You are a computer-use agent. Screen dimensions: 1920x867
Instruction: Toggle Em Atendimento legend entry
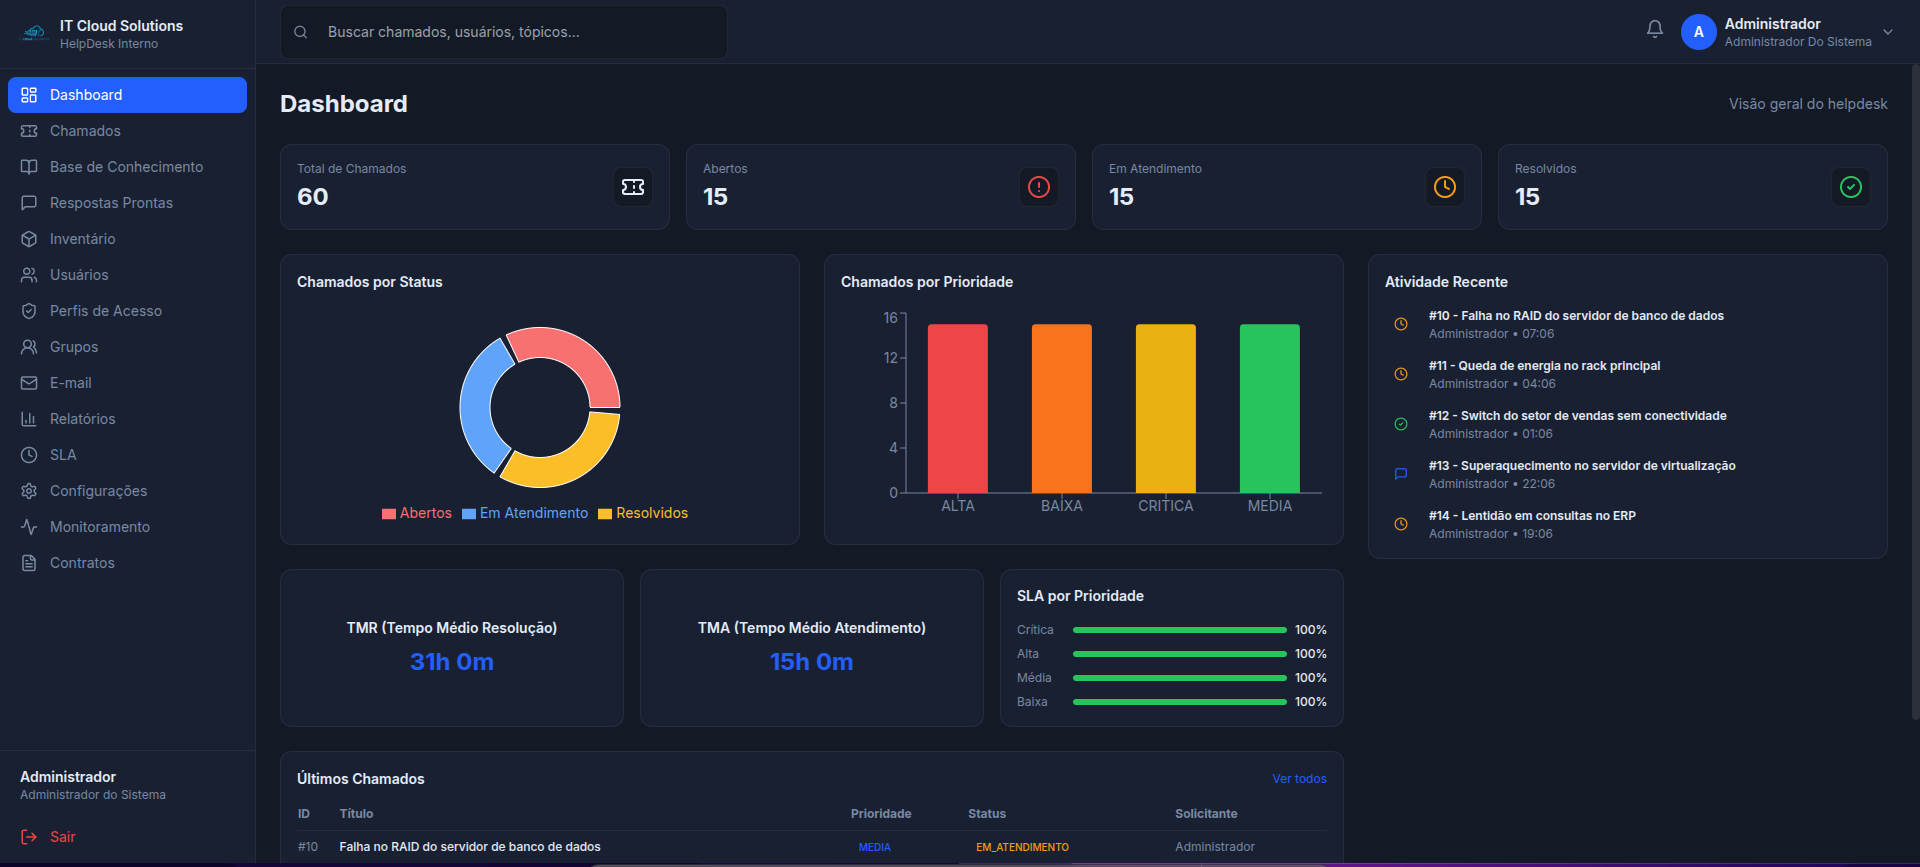(x=525, y=513)
